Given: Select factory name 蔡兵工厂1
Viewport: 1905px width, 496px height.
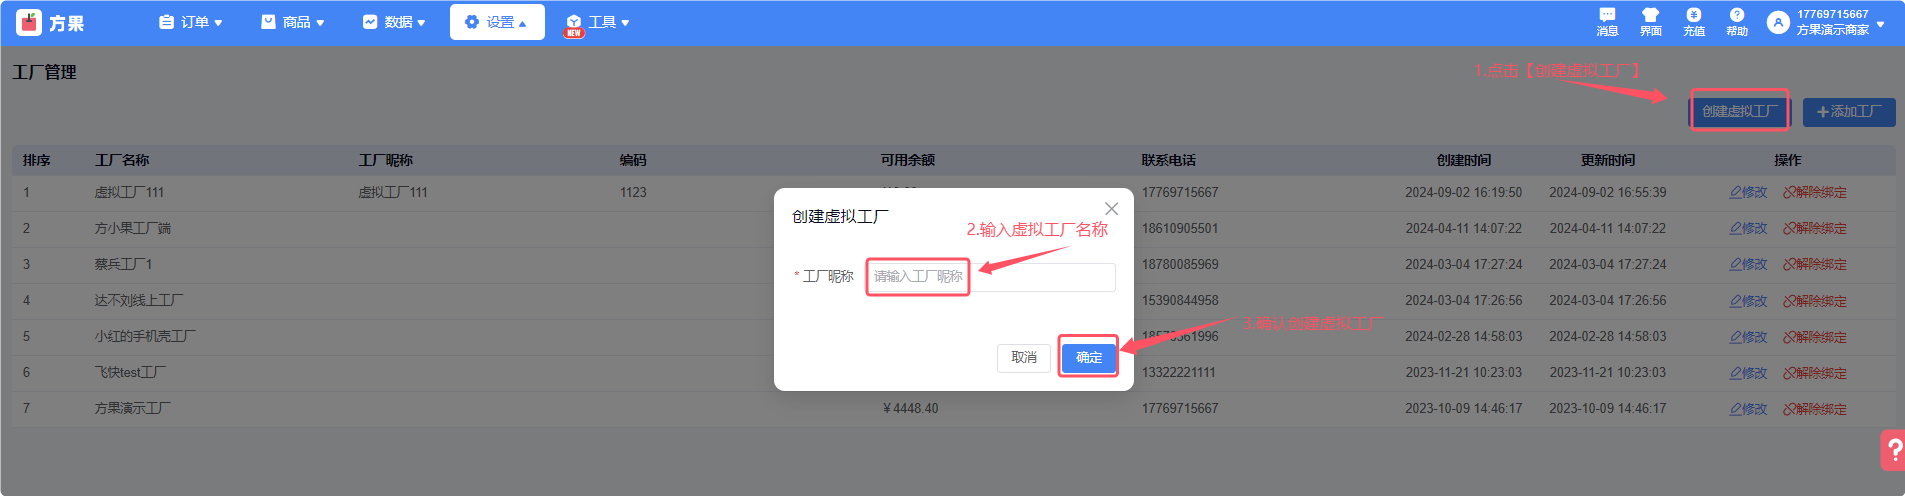Looking at the screenshot, I should (x=124, y=264).
